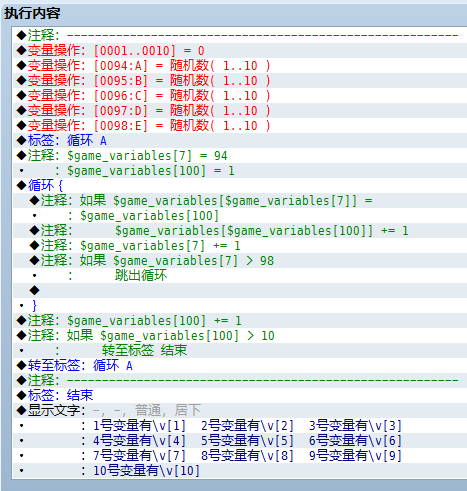The width and height of the screenshot is (467, 491).
Task: Select comment $game_variables[$game_variables[100]] += 1
Action: click(239, 230)
